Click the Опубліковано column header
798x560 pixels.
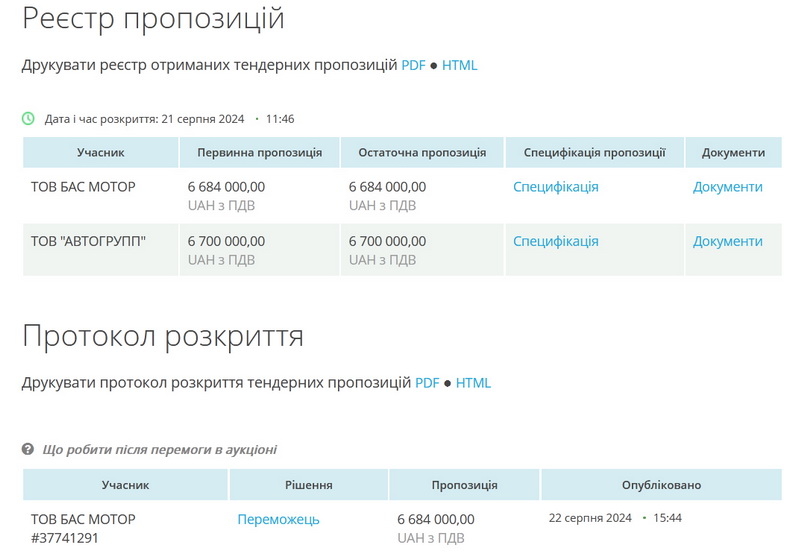[x=661, y=485]
